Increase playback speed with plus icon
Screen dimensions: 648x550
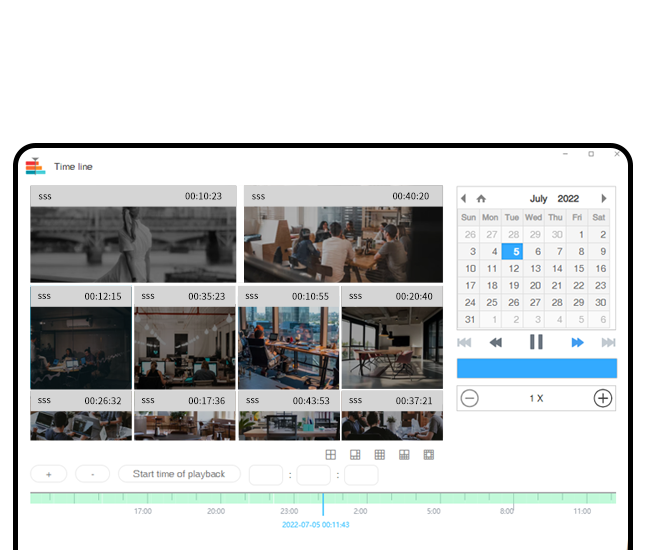602,398
